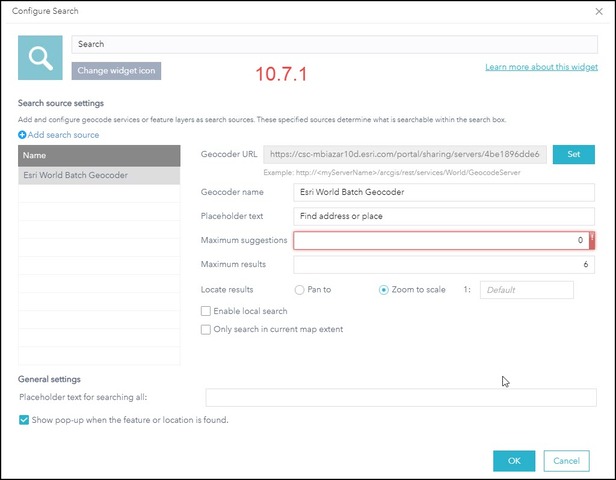
Task: Click the Example URL hint text
Action: tap(392, 172)
